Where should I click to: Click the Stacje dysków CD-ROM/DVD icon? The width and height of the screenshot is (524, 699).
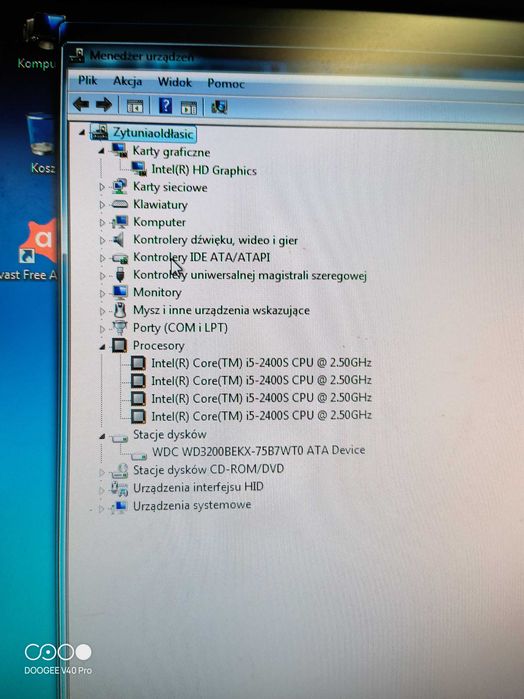(119, 471)
